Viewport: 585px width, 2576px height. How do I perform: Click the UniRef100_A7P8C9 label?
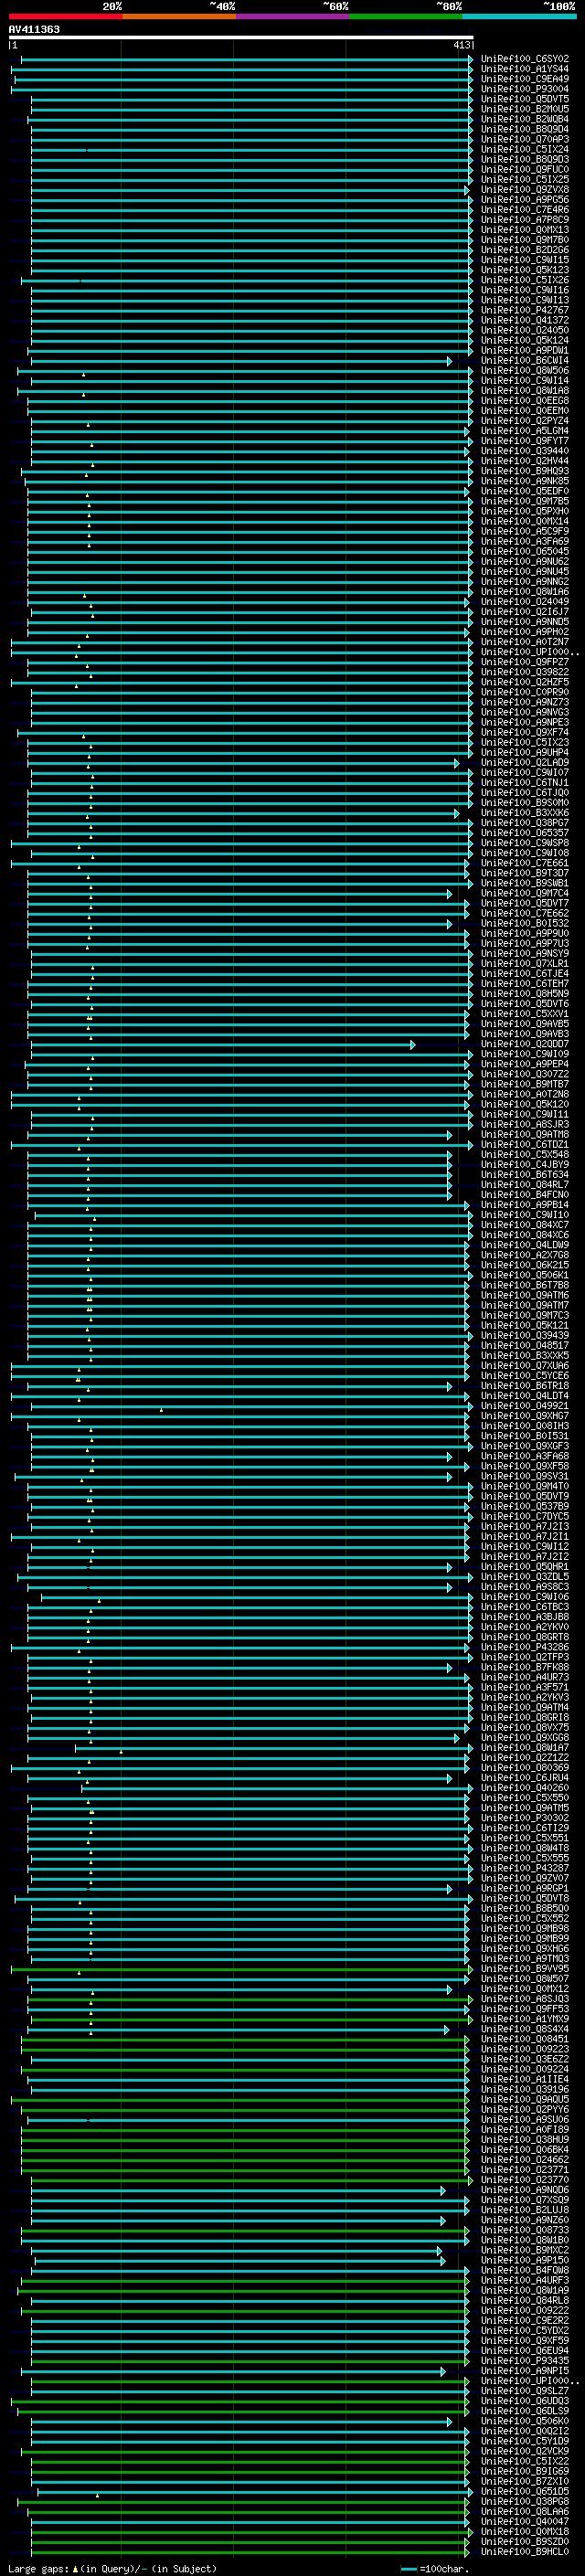pyautogui.click(x=525, y=220)
